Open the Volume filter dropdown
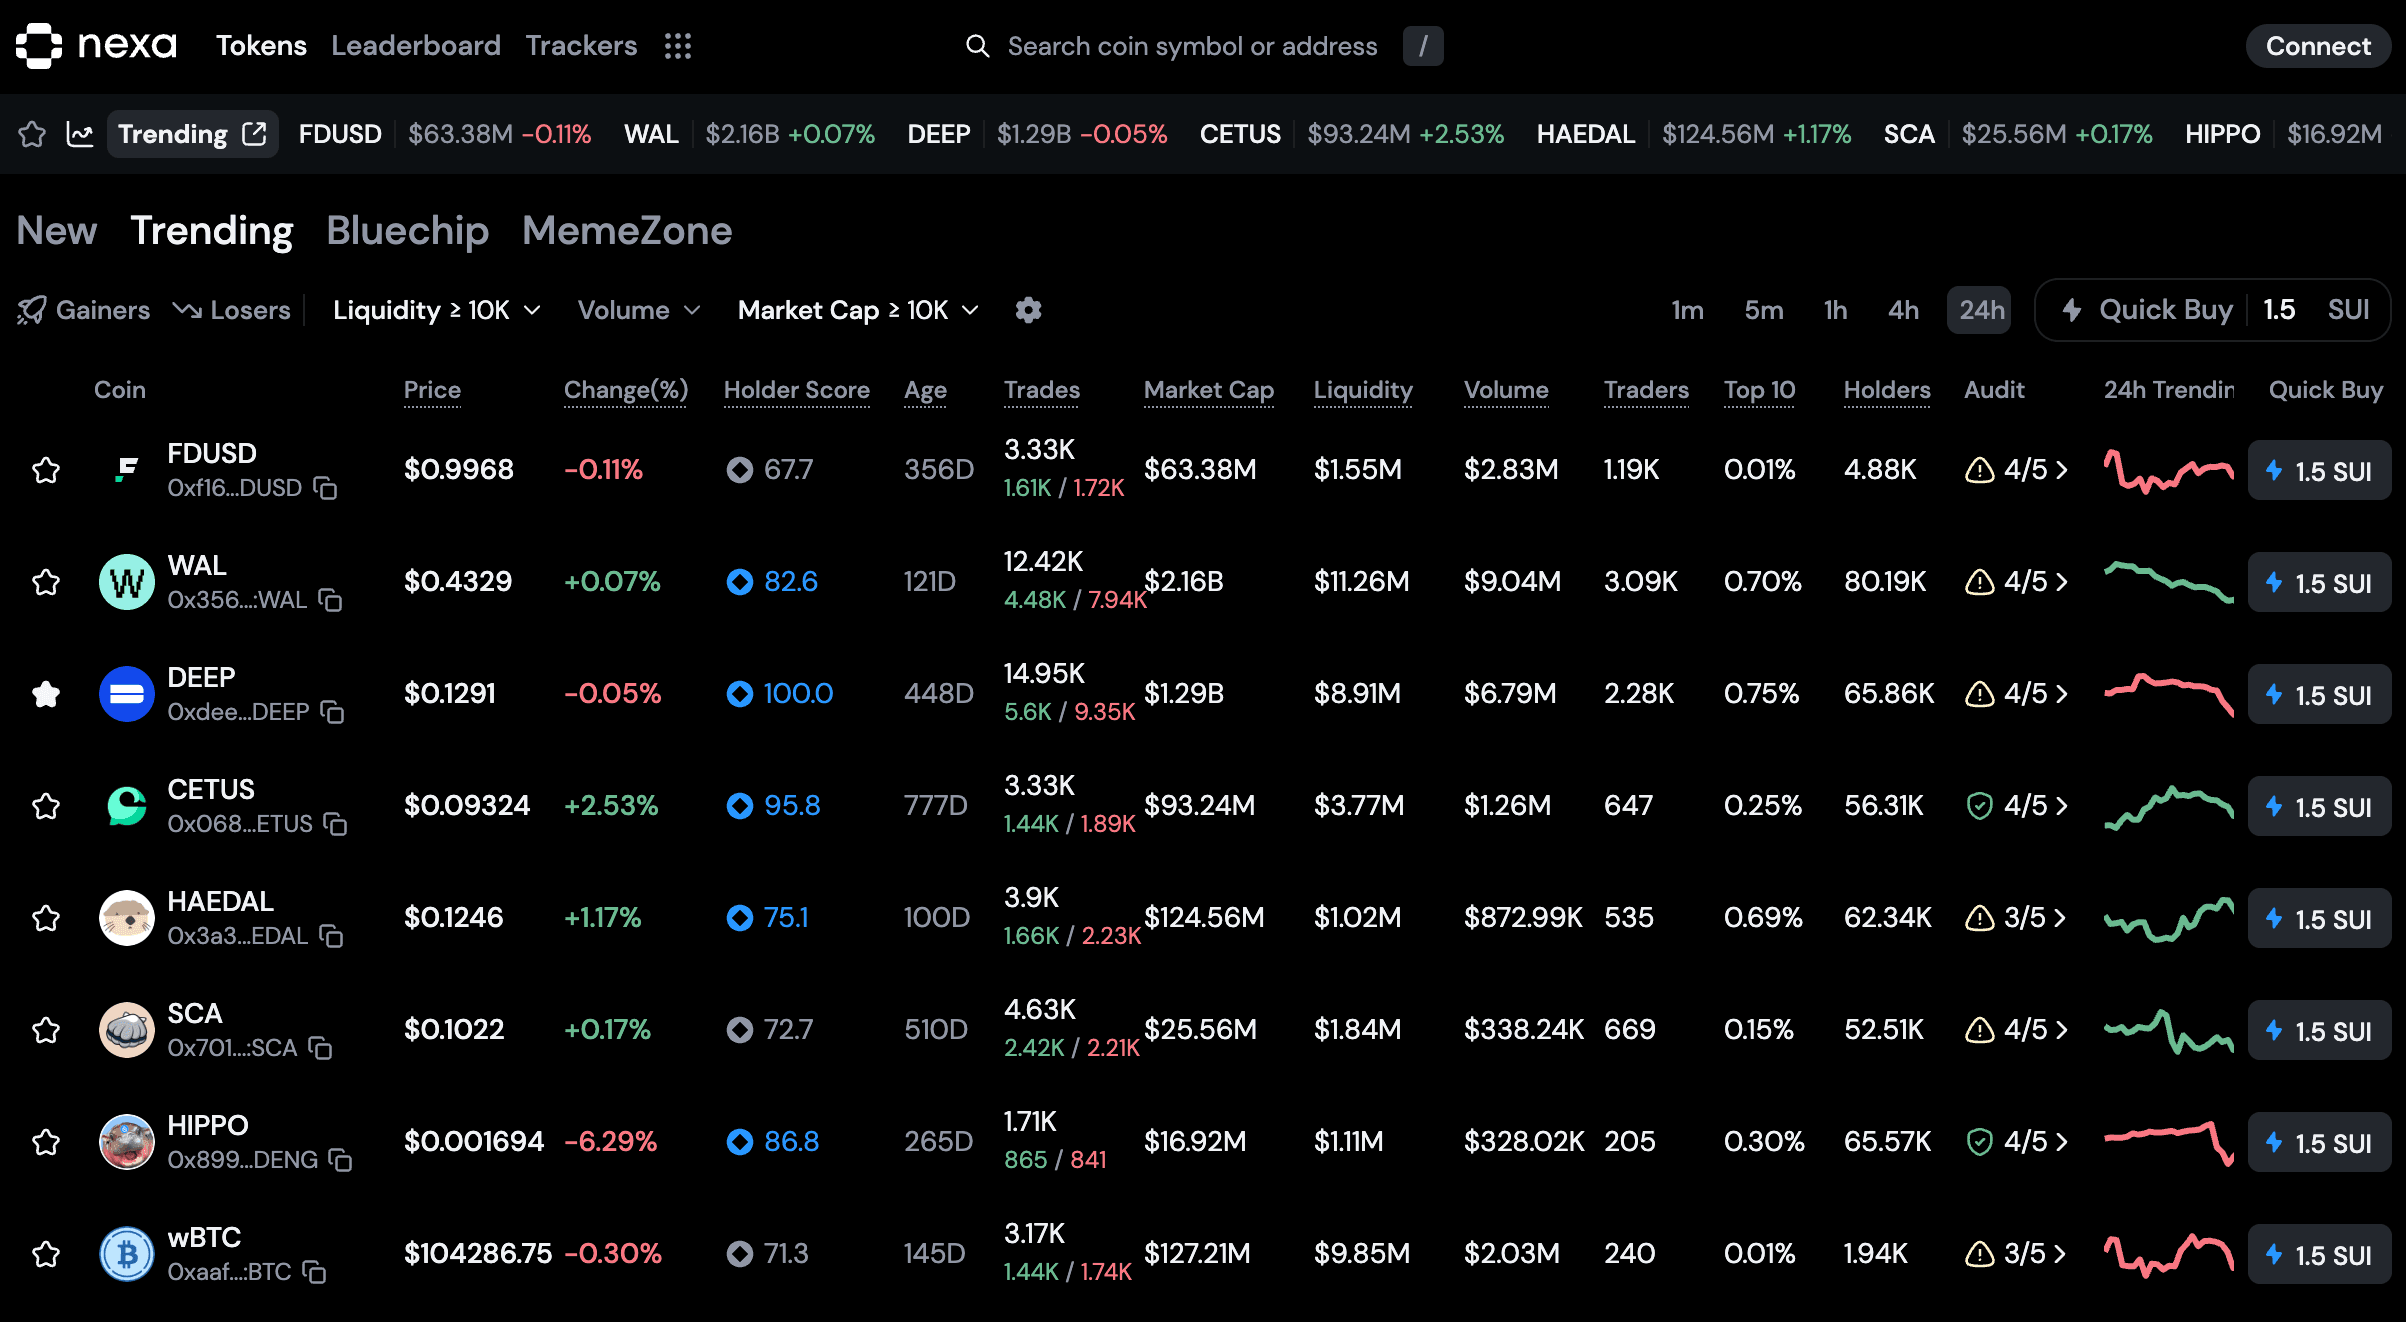The height and width of the screenshot is (1322, 2406). 638,310
